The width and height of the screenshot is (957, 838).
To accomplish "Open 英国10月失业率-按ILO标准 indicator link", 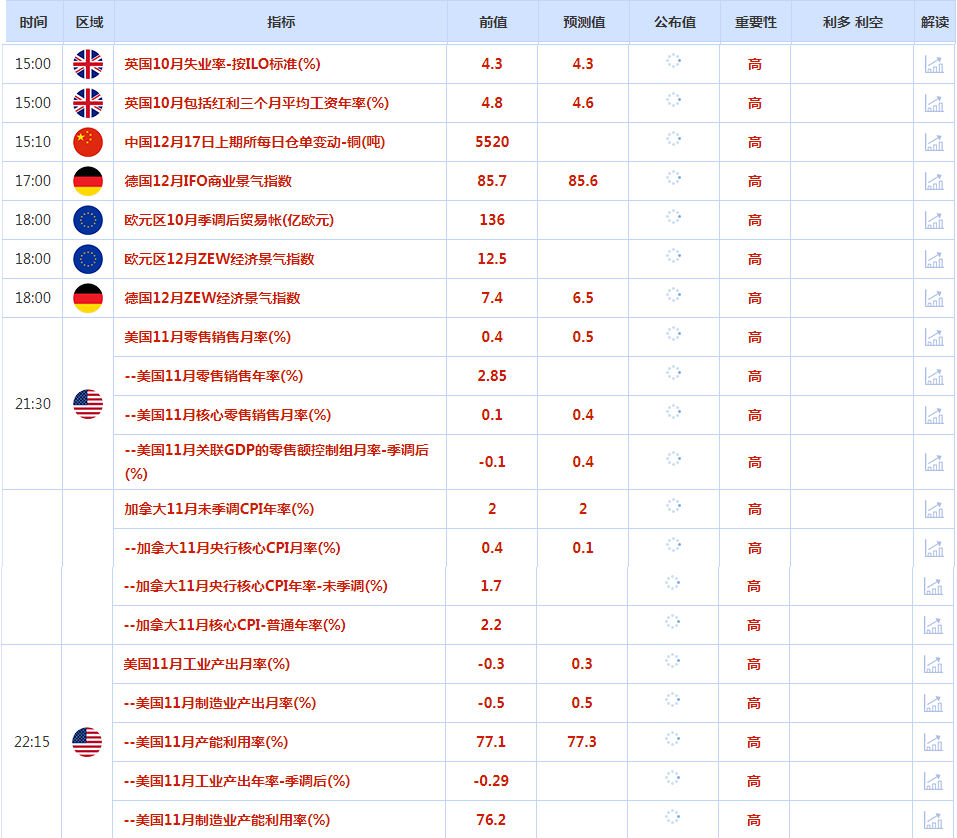I will pos(222,64).
